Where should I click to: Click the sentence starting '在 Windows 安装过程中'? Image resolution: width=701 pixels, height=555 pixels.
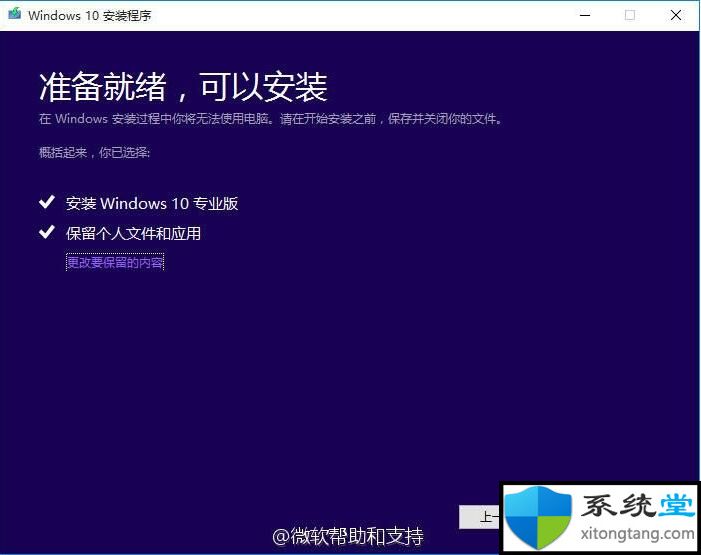(270, 119)
